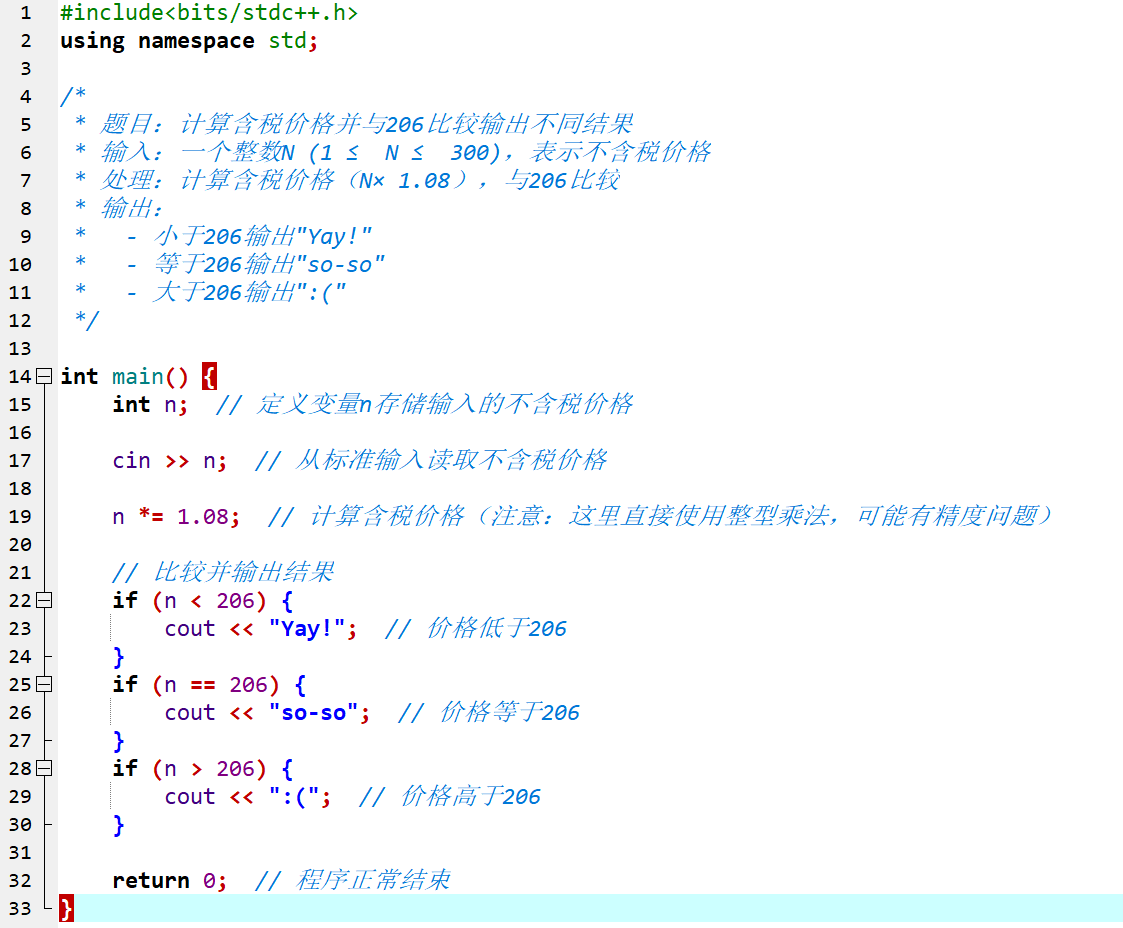Click the 'return 0;' statement
Image resolution: width=1123 pixels, height=928 pixels.
pos(170,880)
